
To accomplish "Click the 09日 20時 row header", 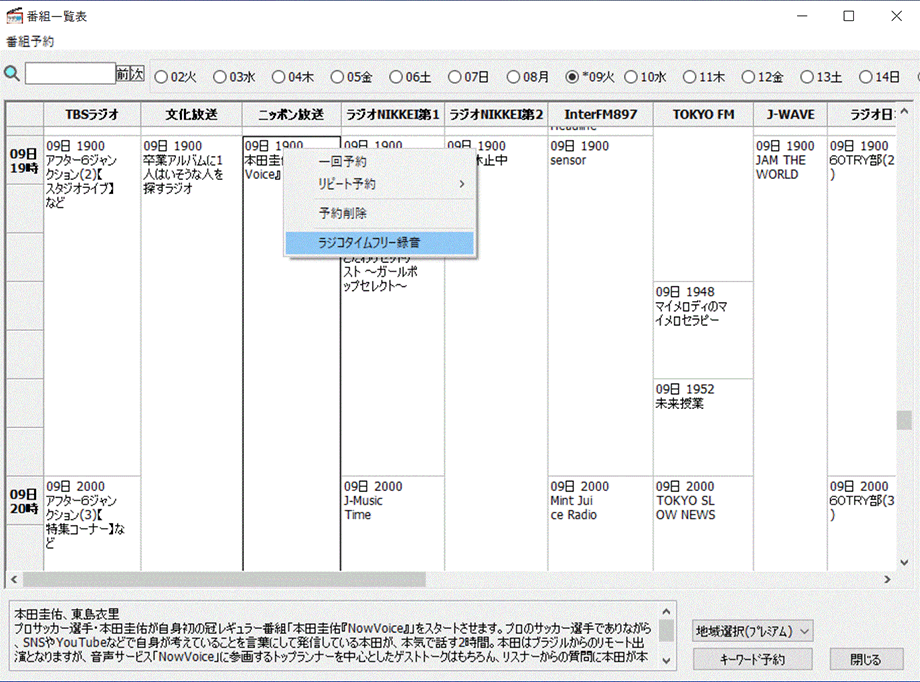I will tap(24, 501).
